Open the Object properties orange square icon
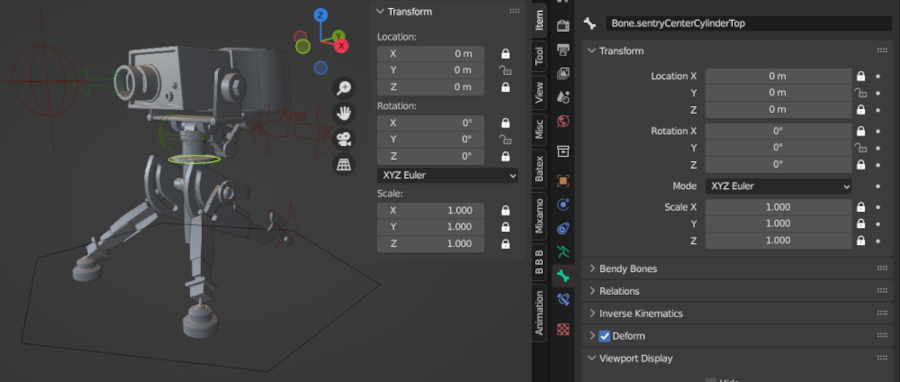This screenshot has width=900, height=382. (x=563, y=181)
